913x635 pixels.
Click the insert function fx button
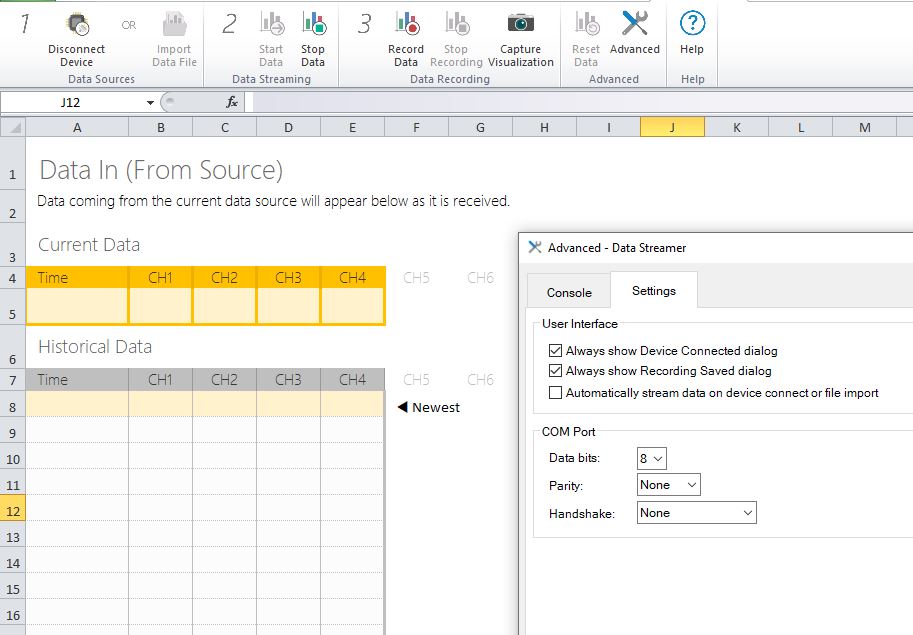coord(231,102)
